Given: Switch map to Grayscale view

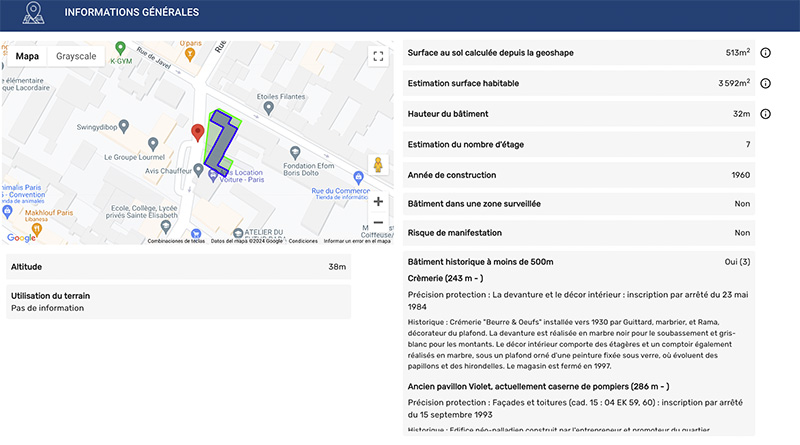Looking at the screenshot, I should [x=76, y=57].
